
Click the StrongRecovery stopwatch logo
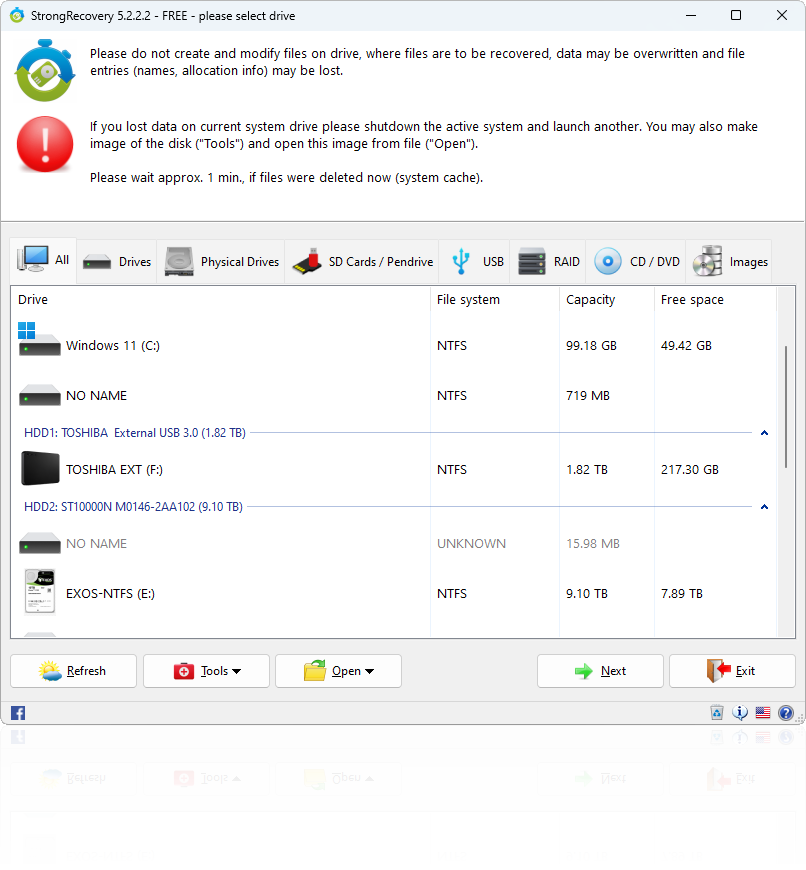45,70
